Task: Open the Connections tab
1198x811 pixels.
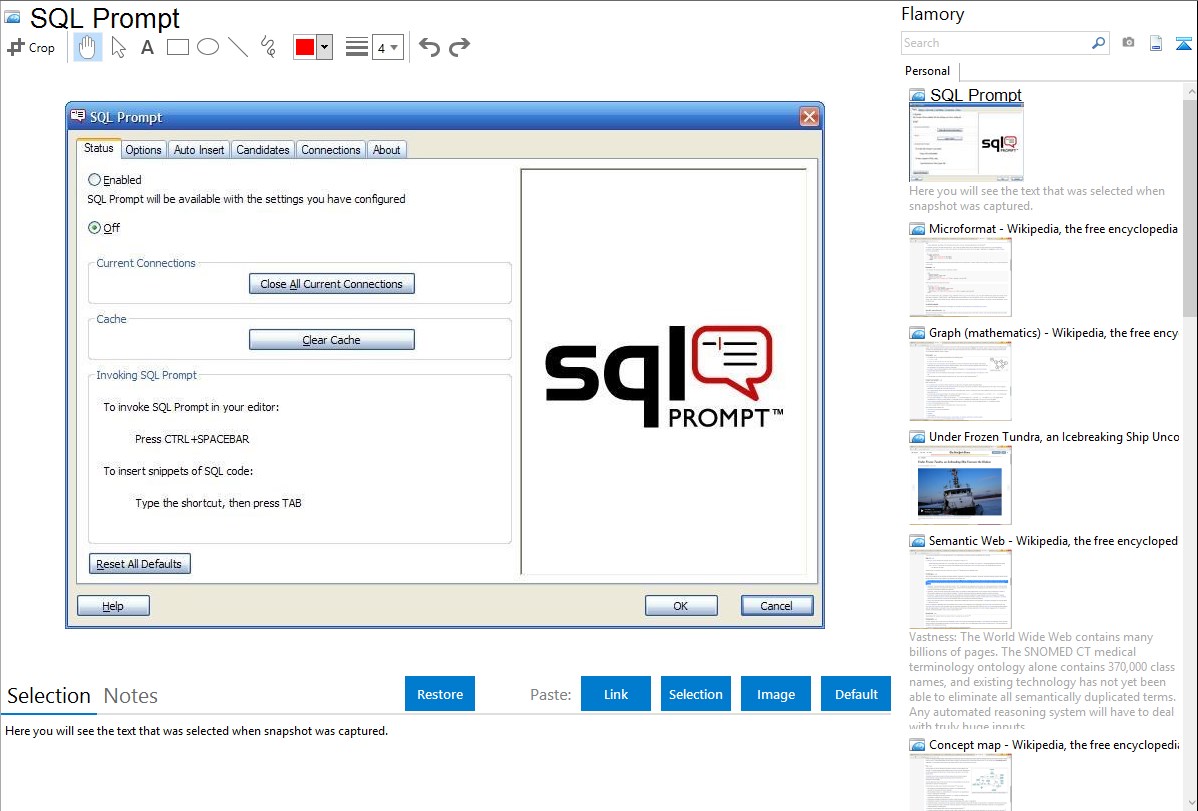Action: tap(331, 150)
